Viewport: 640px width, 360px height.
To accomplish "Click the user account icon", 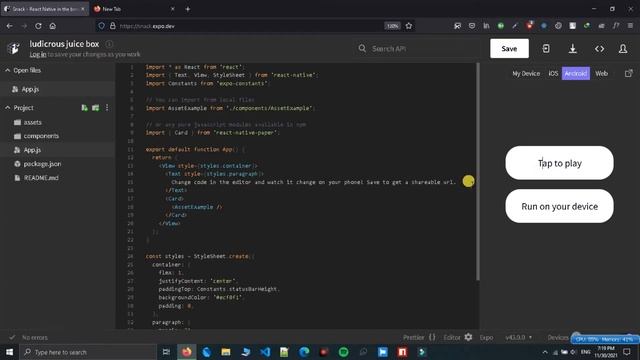I will [623, 49].
